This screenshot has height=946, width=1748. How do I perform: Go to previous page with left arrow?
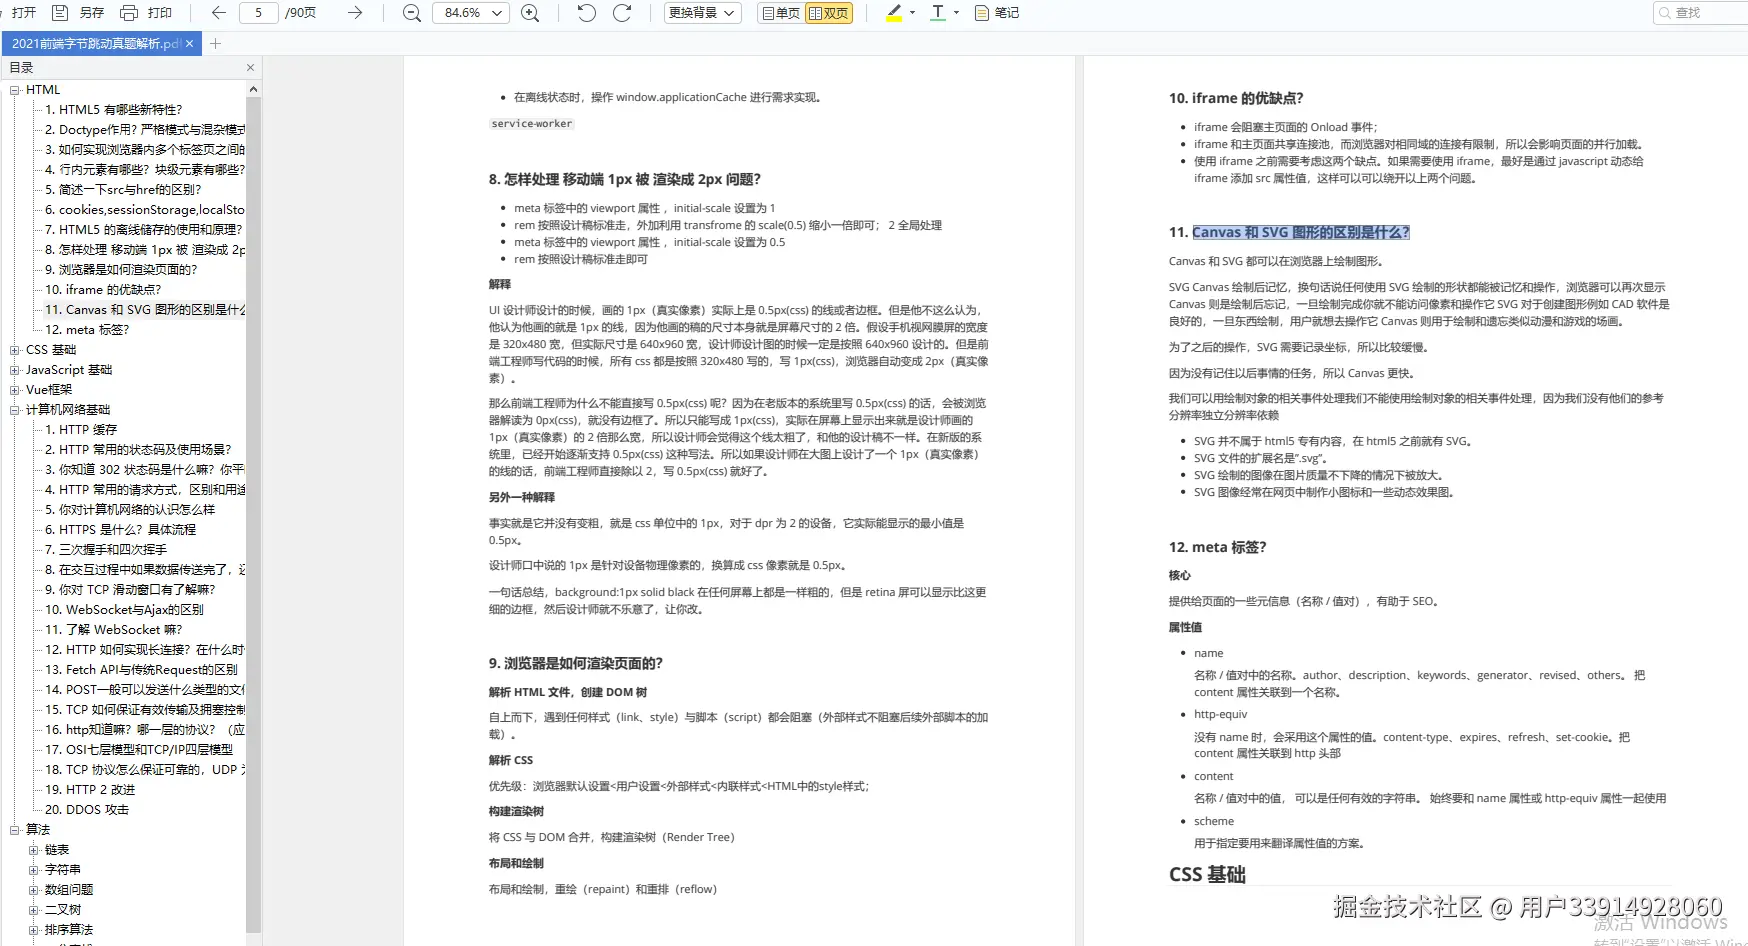219,13
